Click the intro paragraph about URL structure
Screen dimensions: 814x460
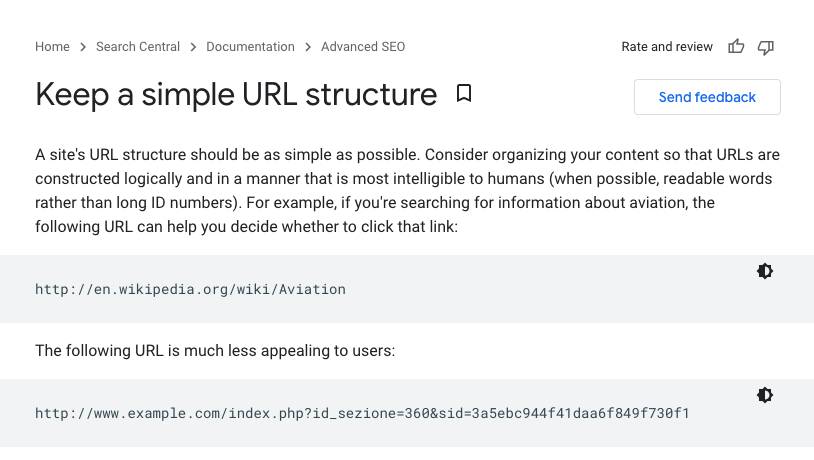pos(408,191)
